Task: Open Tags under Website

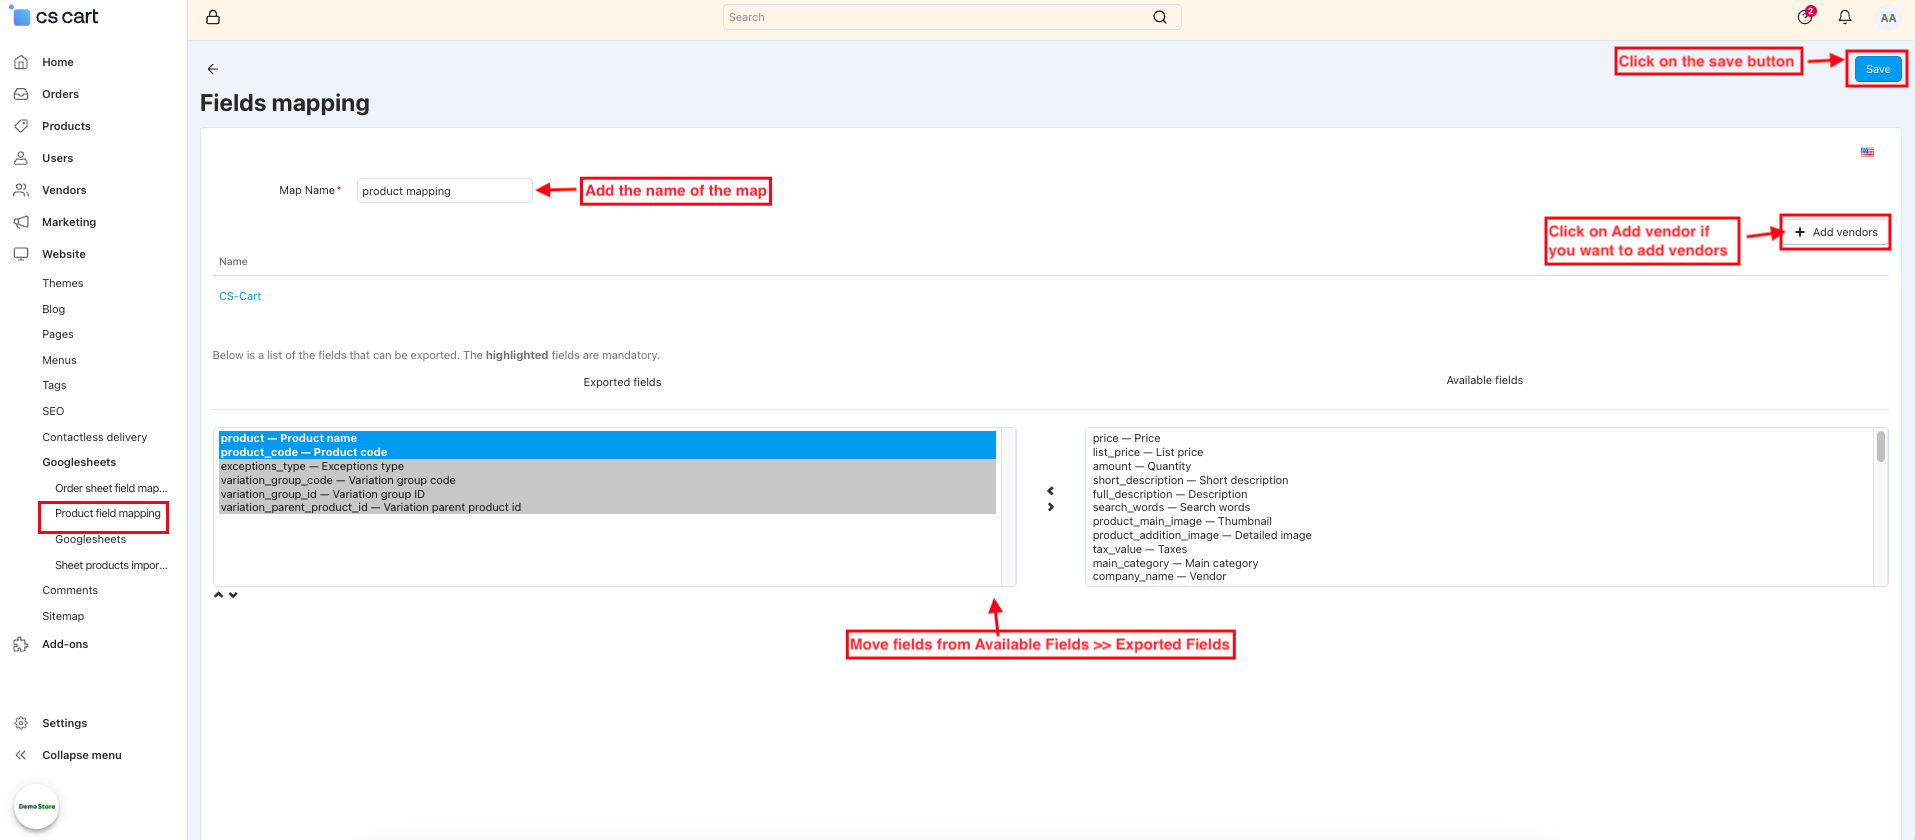Action: pyautogui.click(x=54, y=385)
